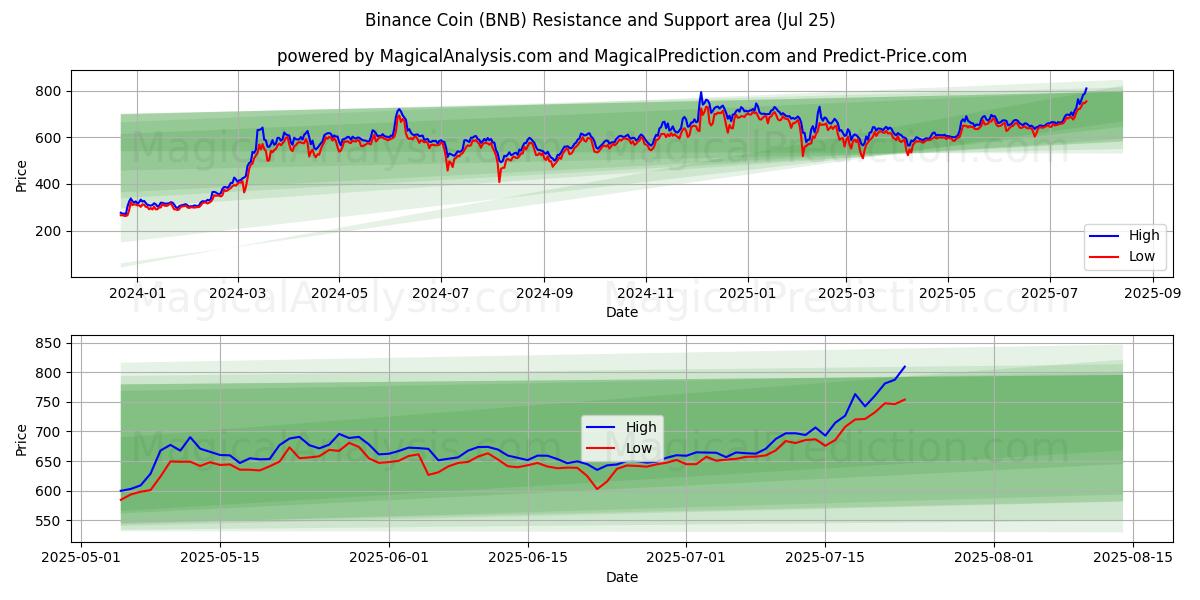Click the top chart x-axis label '2025-03'

point(846,294)
